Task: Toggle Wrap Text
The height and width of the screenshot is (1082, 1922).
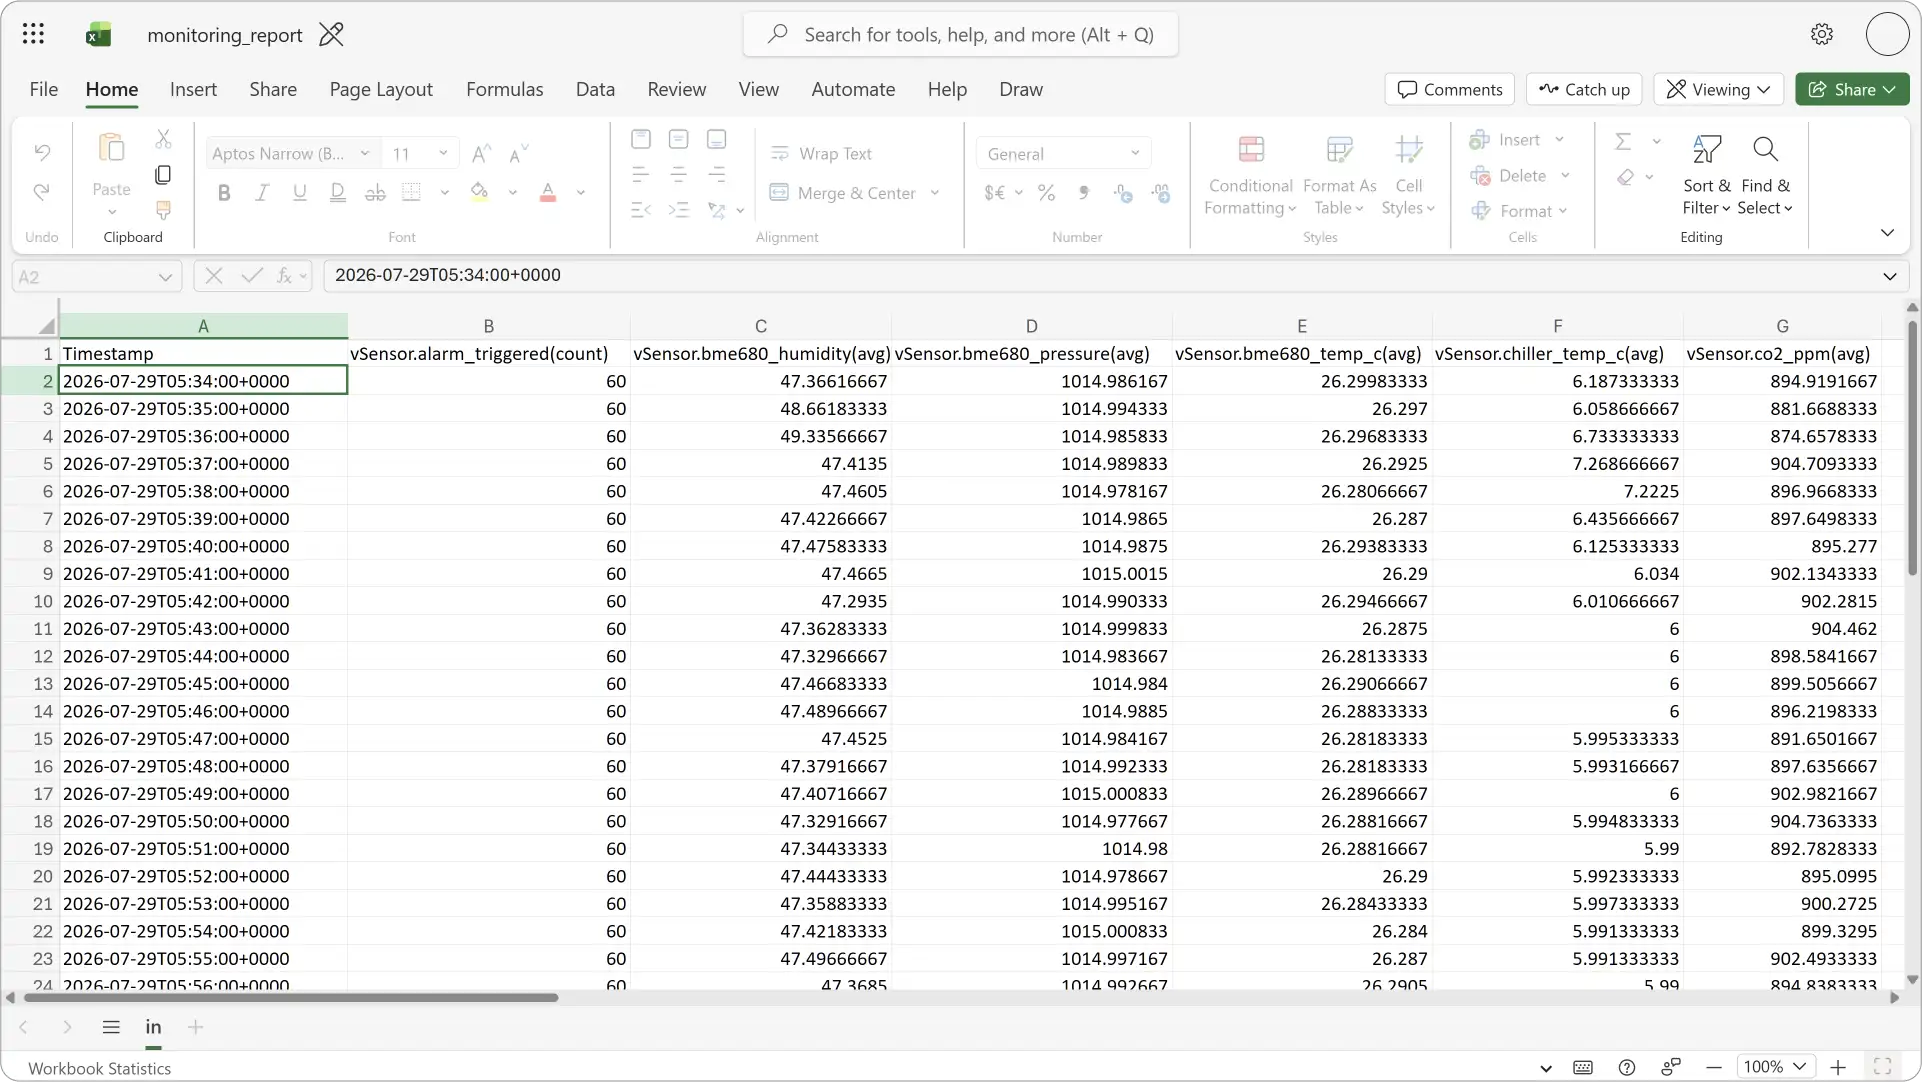Action: [822, 154]
